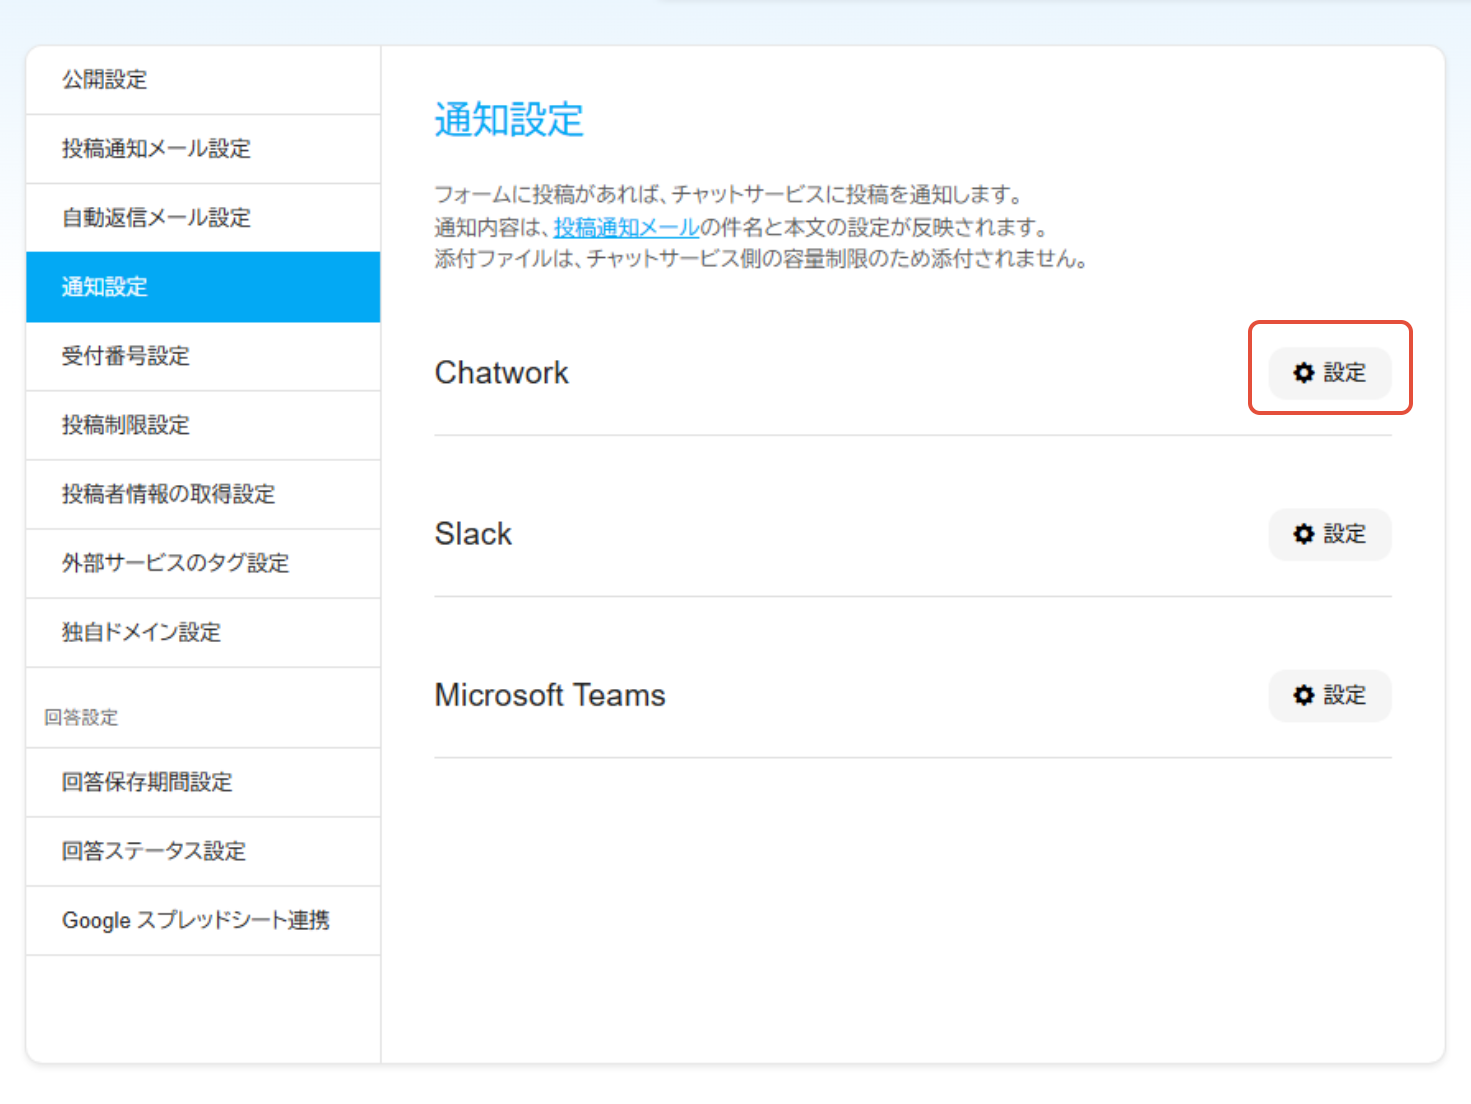
Task: Open 投稿者情報の取得設定
Action: (203, 494)
